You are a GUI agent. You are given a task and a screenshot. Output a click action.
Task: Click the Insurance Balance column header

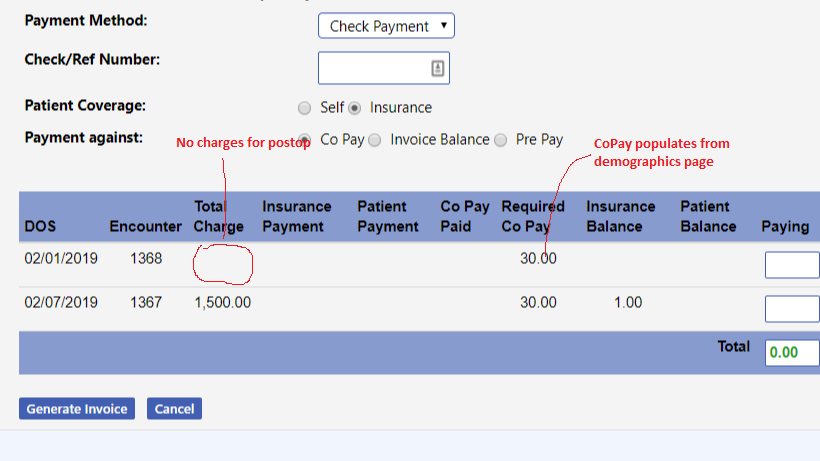[620, 216]
